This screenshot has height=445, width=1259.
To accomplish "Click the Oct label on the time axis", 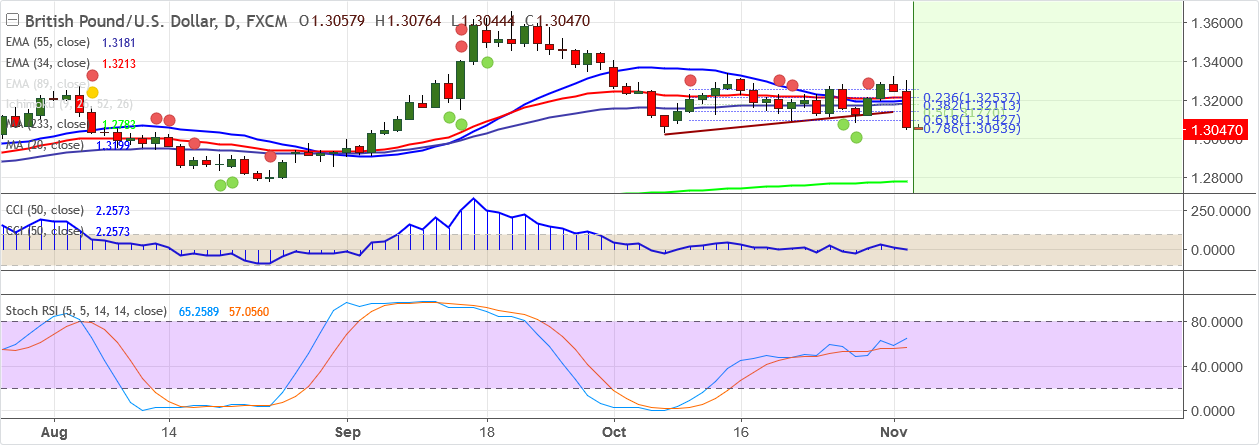I will point(615,434).
